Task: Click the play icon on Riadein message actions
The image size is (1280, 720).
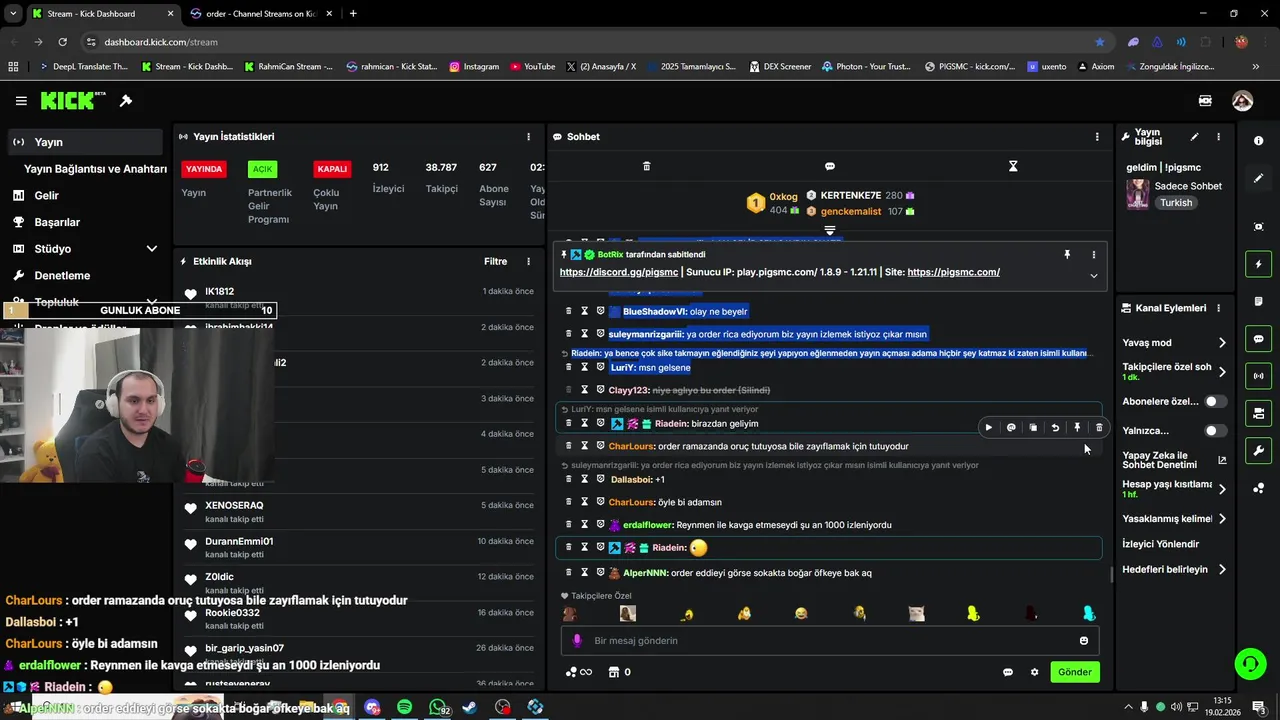Action: point(989,428)
